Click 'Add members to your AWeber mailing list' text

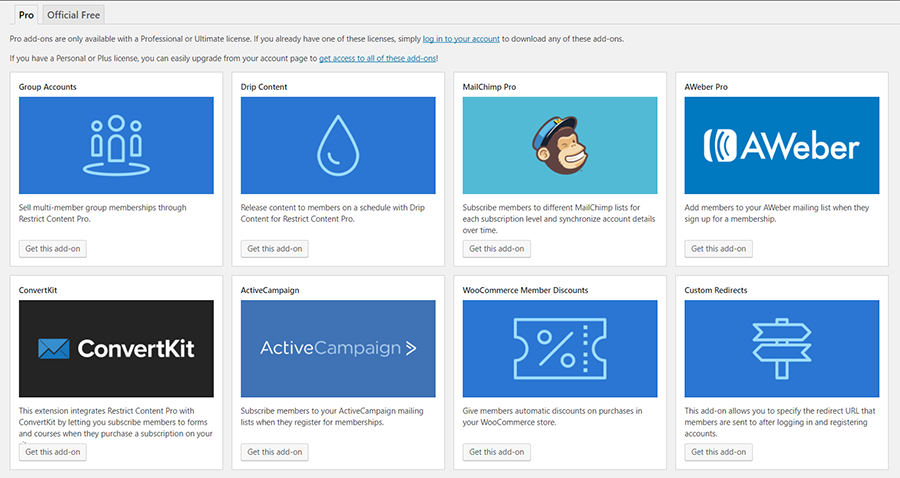pyautogui.click(x=777, y=213)
